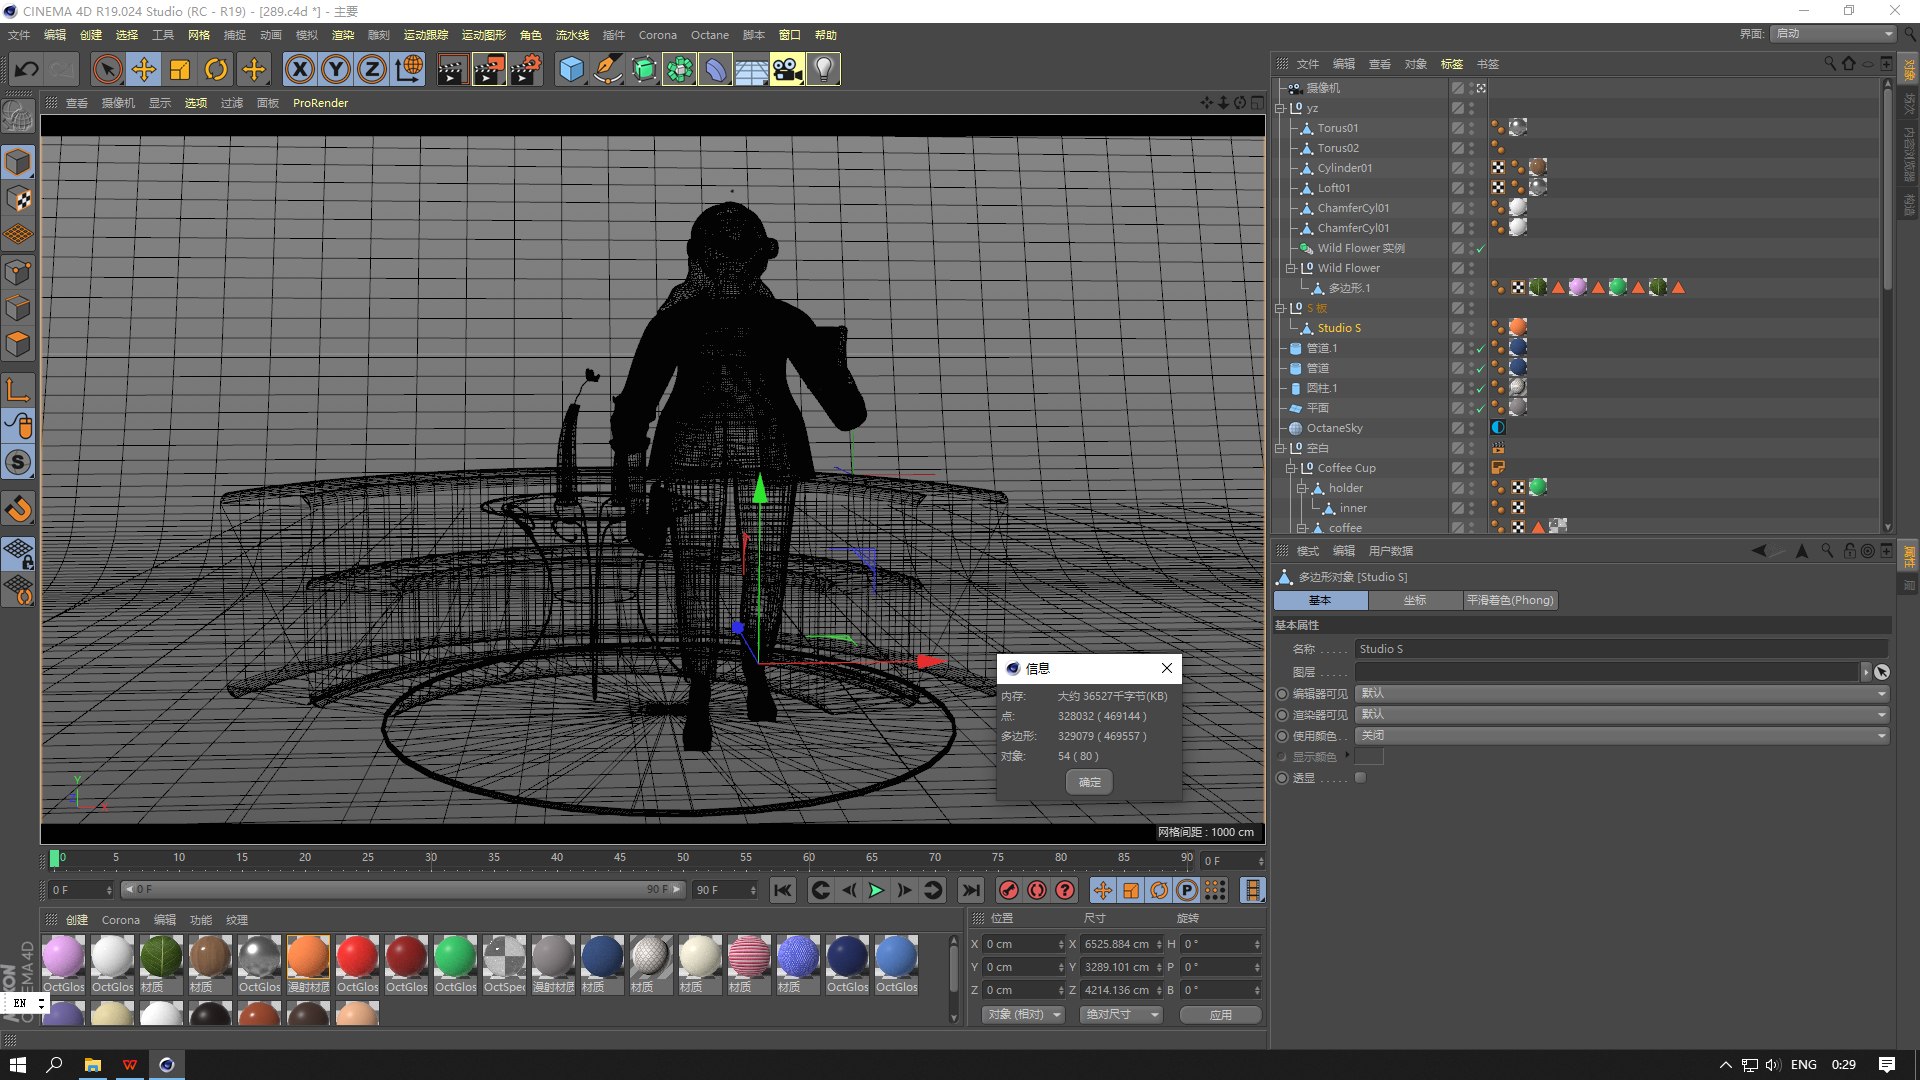Viewport: 1920px width, 1080px height.
Task: Open the 渲染器可见 dropdown
Action: (1622, 715)
